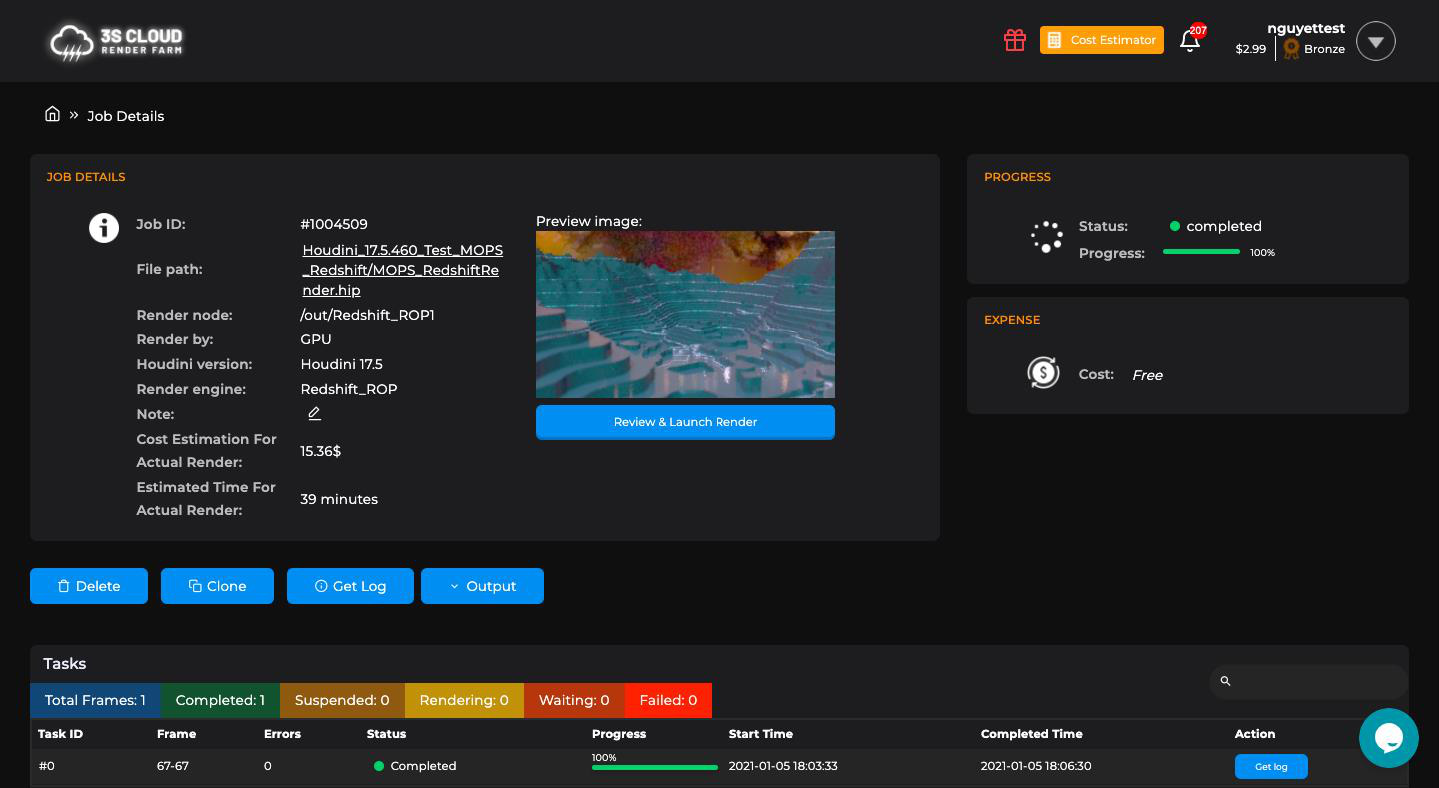Open the user account dropdown arrow
The height and width of the screenshot is (788, 1439).
click(1376, 41)
